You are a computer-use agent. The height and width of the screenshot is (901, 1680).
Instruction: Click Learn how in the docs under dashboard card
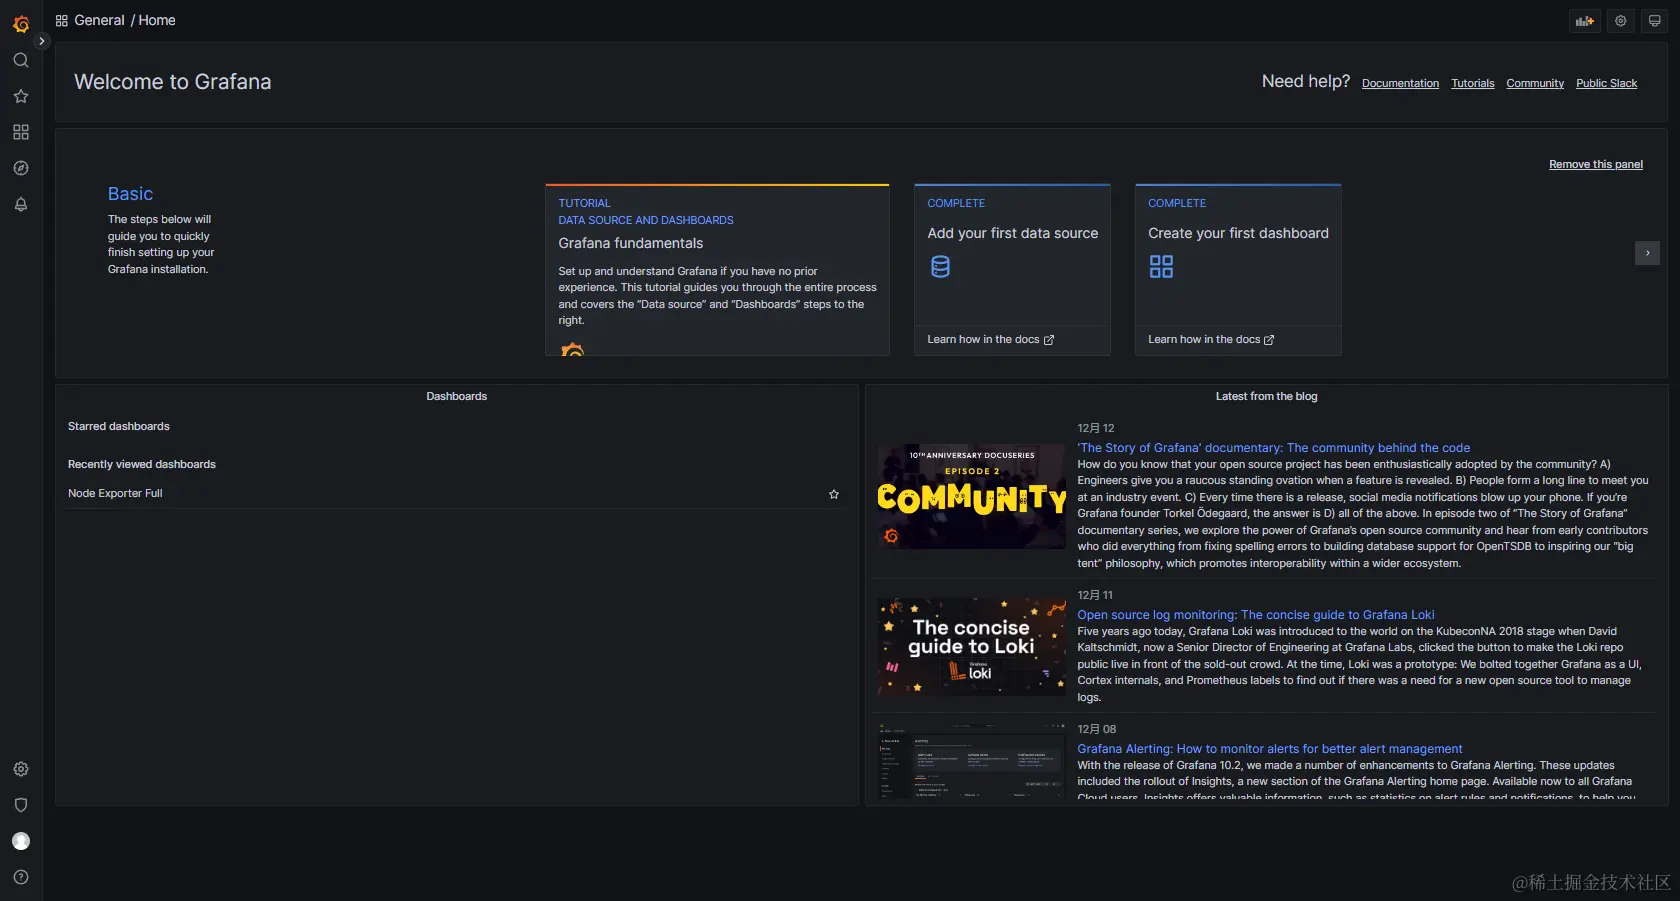pyautogui.click(x=1211, y=340)
